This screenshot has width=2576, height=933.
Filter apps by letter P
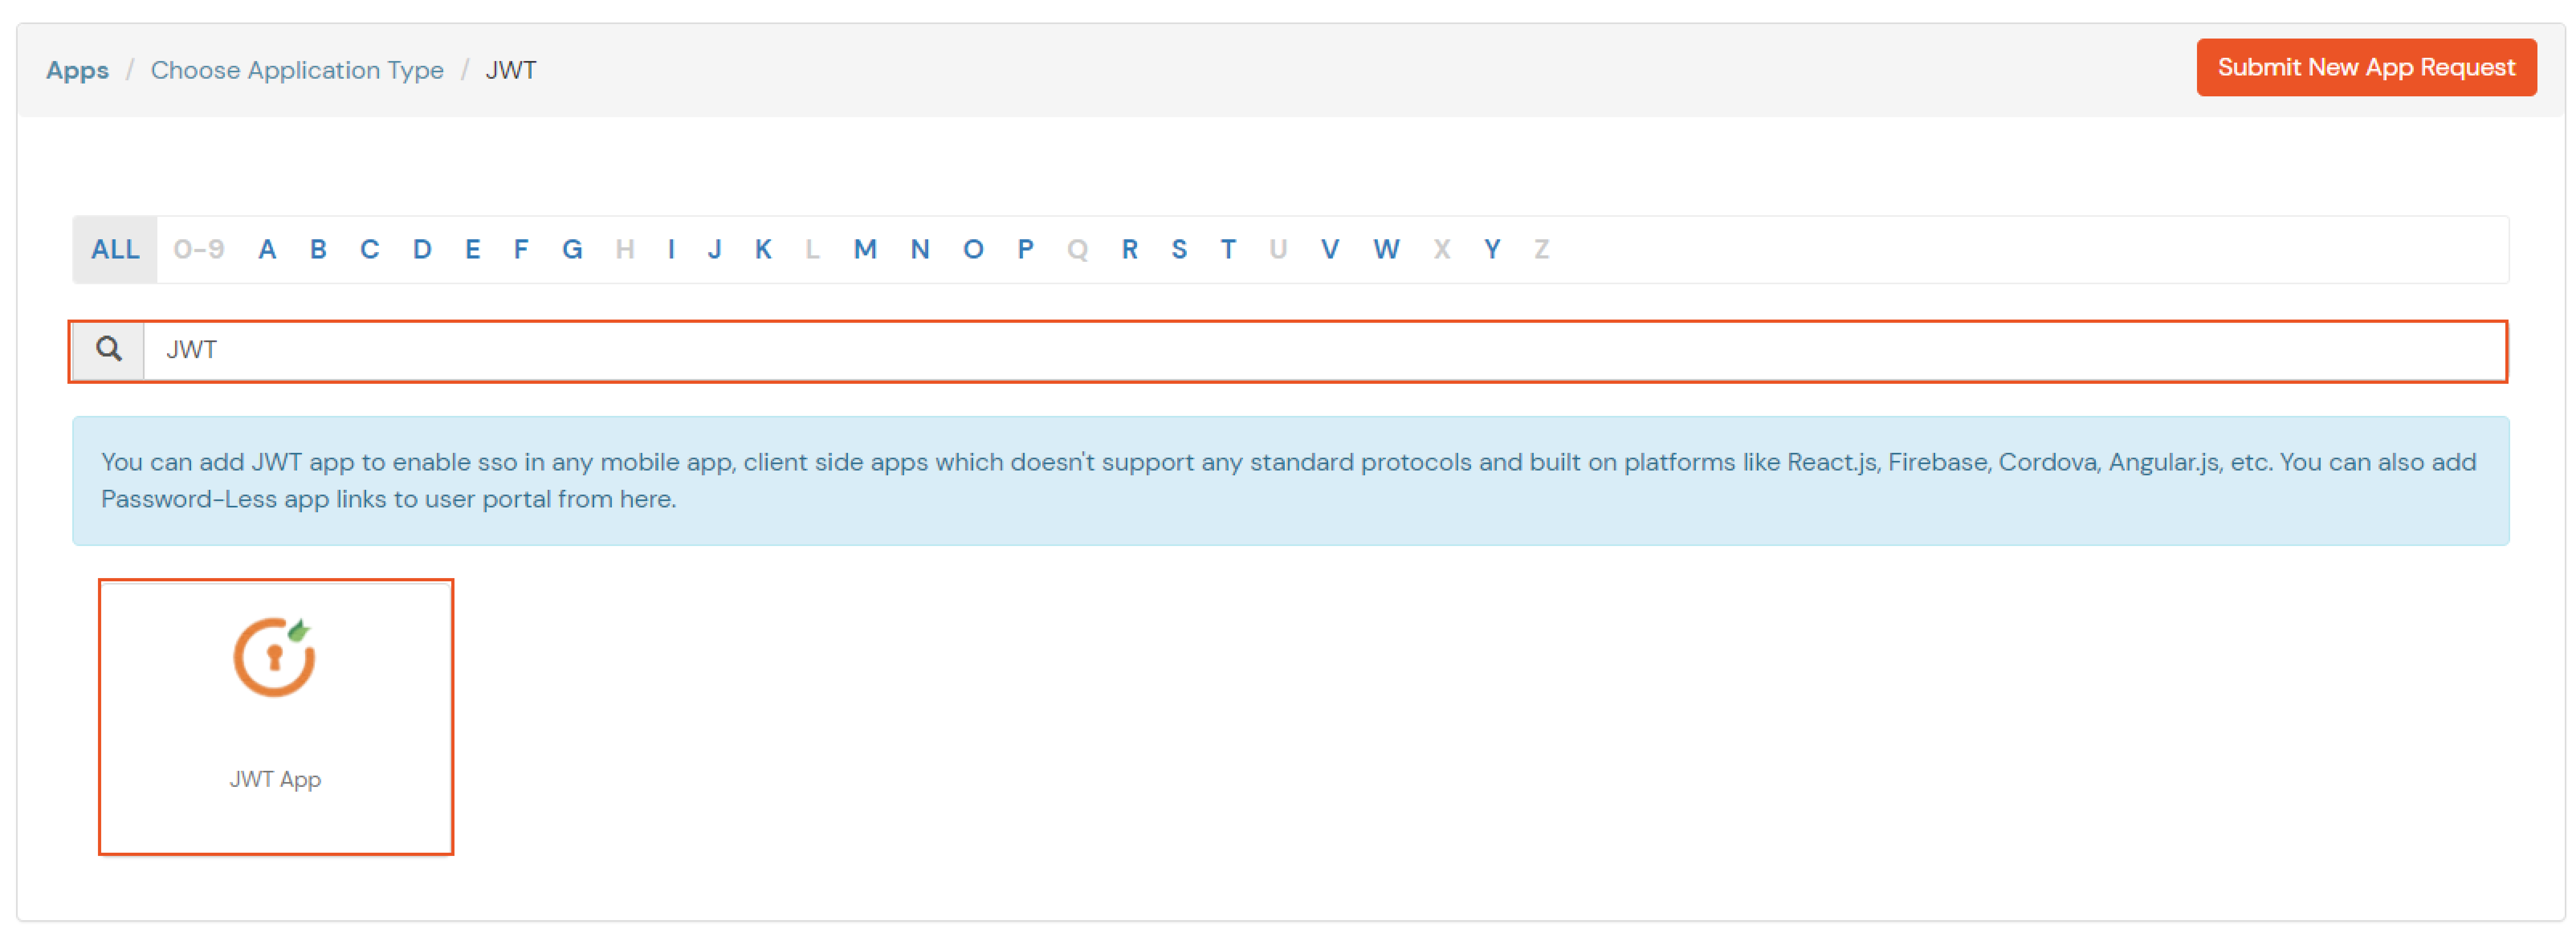point(1025,249)
